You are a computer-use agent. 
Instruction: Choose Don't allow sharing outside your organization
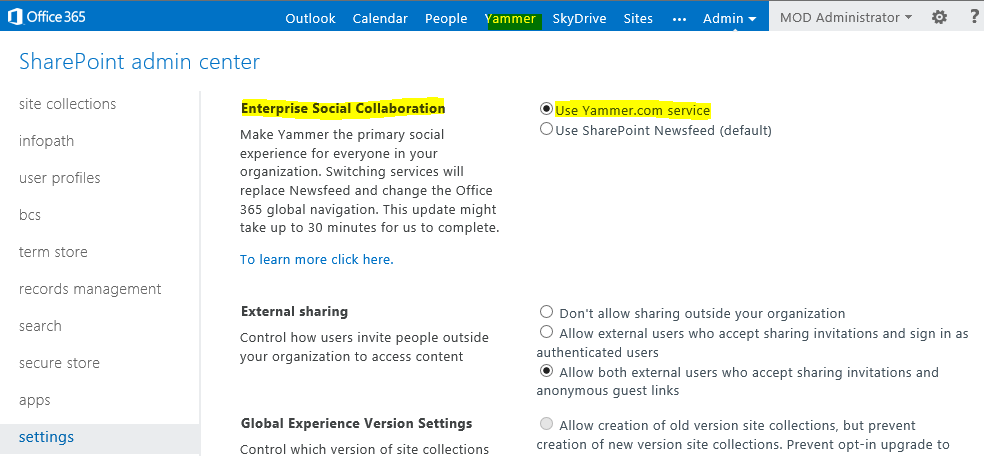(x=546, y=312)
